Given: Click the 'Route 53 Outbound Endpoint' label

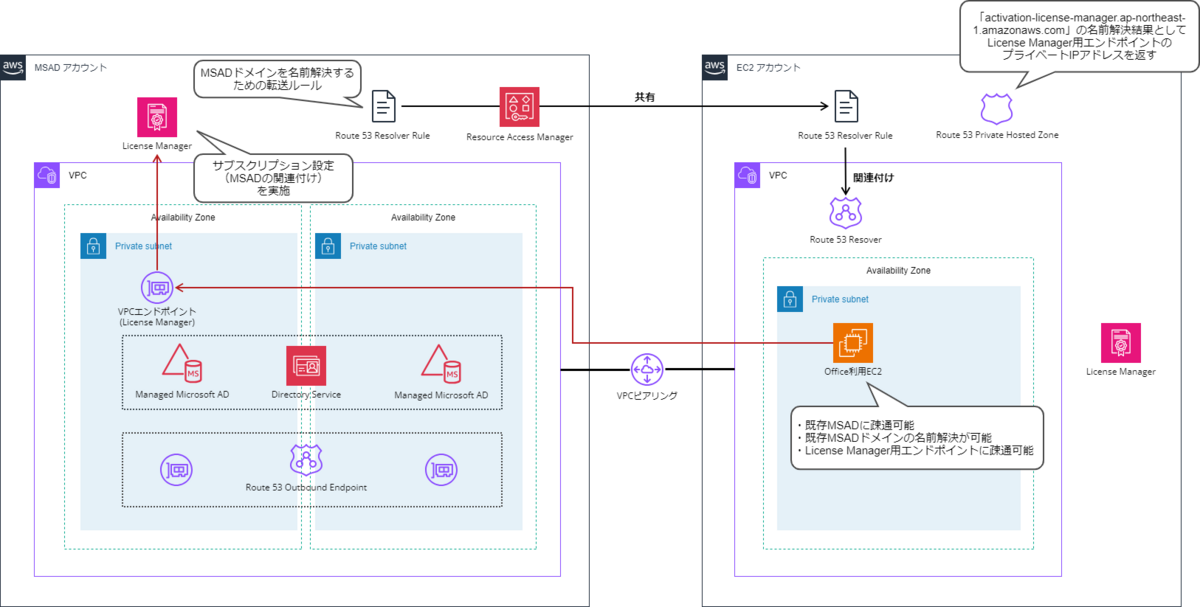Looking at the screenshot, I should (305, 487).
